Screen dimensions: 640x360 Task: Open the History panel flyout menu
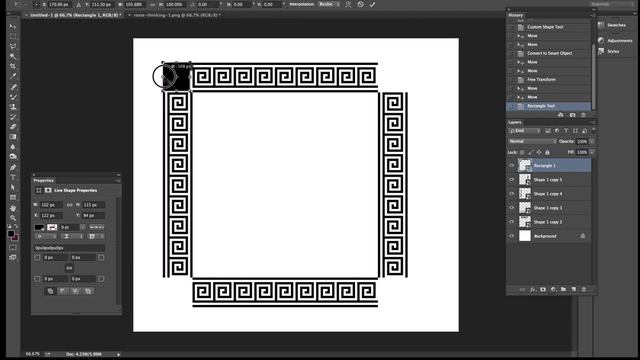pyautogui.click(x=592, y=15)
